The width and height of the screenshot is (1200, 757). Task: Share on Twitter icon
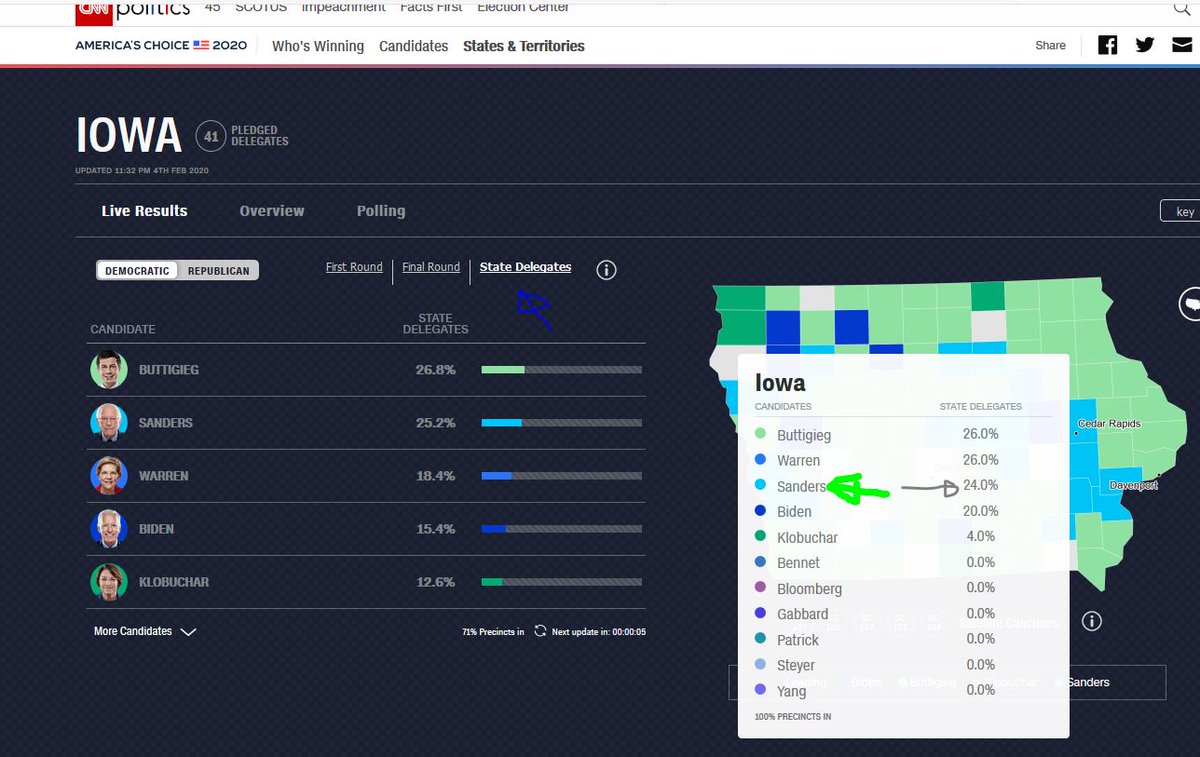(1145, 45)
